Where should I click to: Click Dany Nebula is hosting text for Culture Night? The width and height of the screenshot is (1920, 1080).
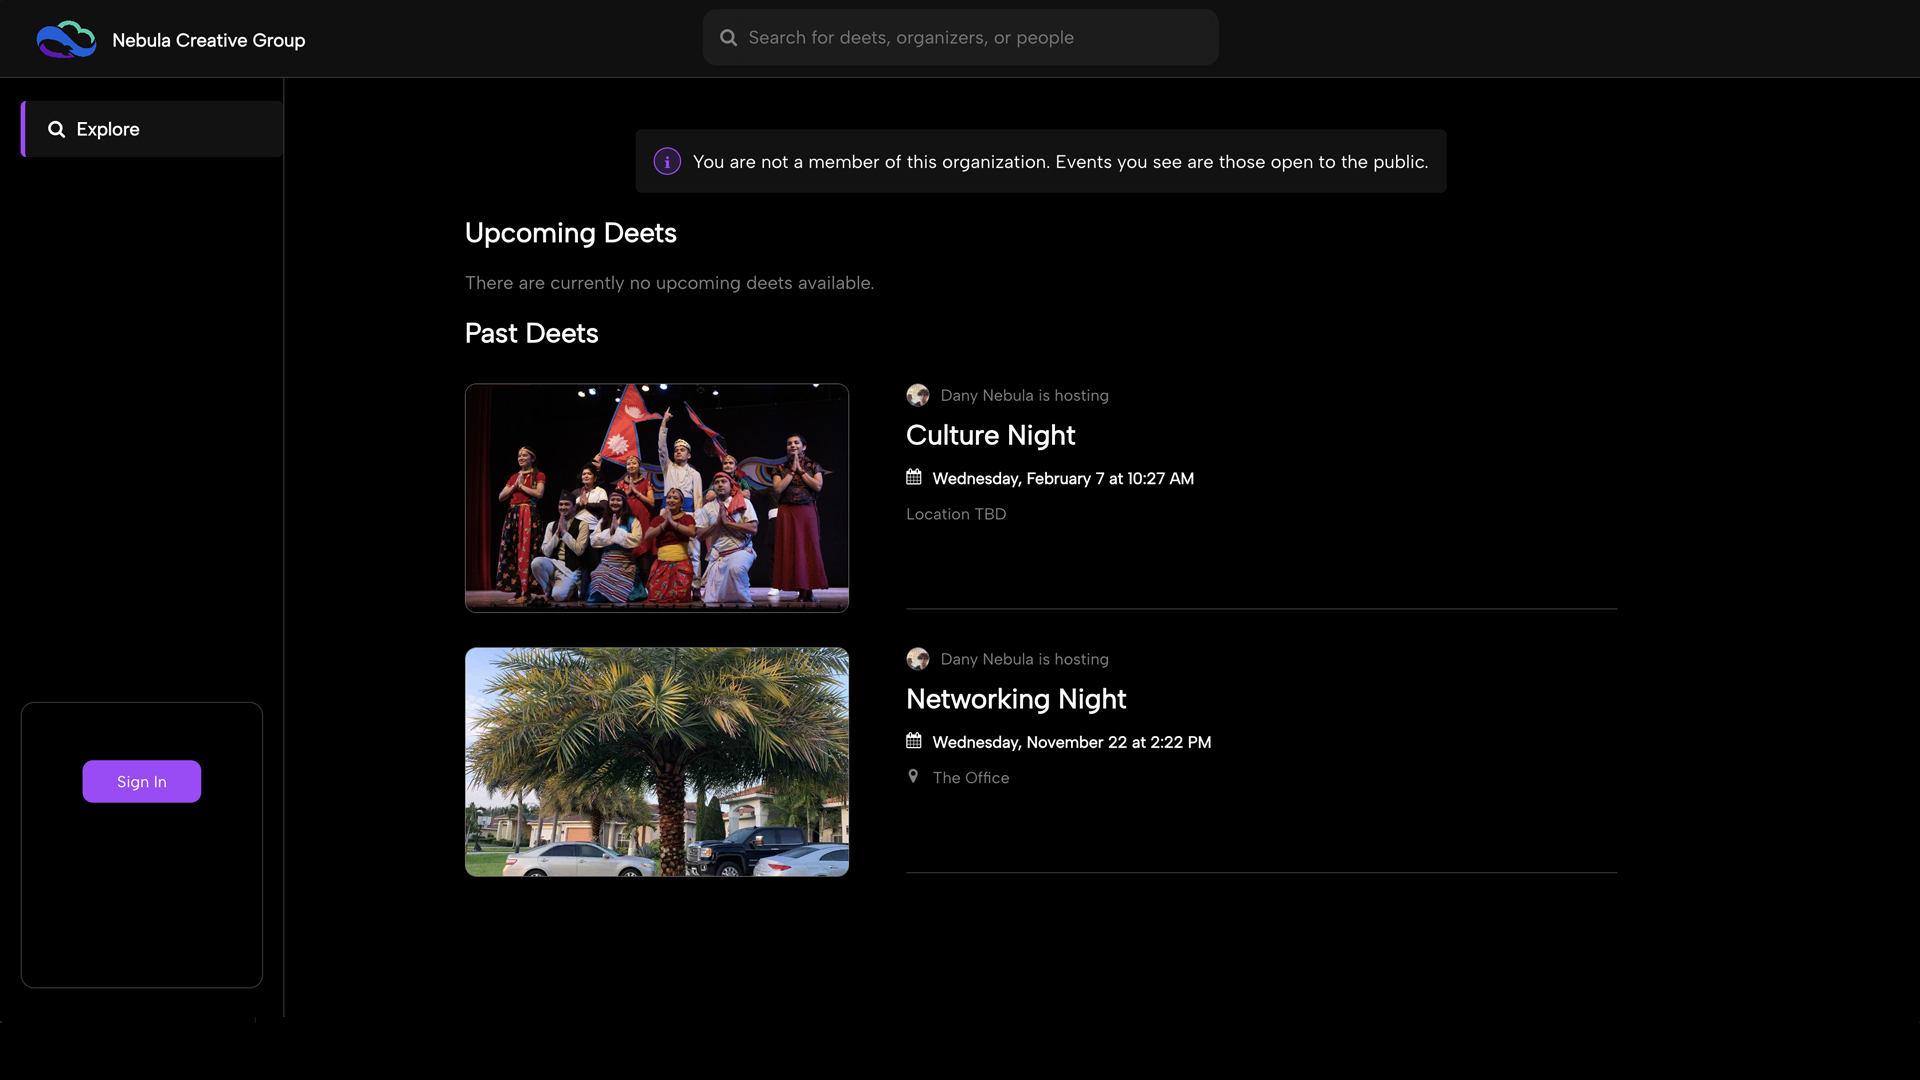click(1024, 395)
